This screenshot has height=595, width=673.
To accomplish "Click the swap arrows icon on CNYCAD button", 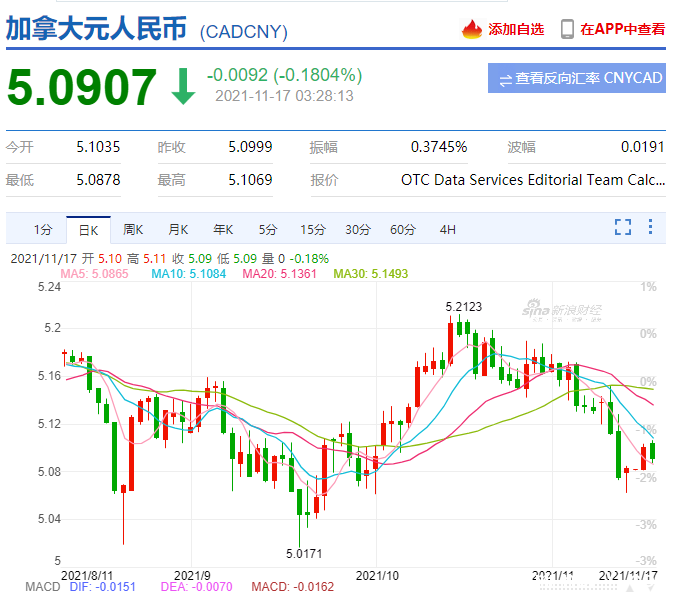I will pyautogui.click(x=506, y=79).
